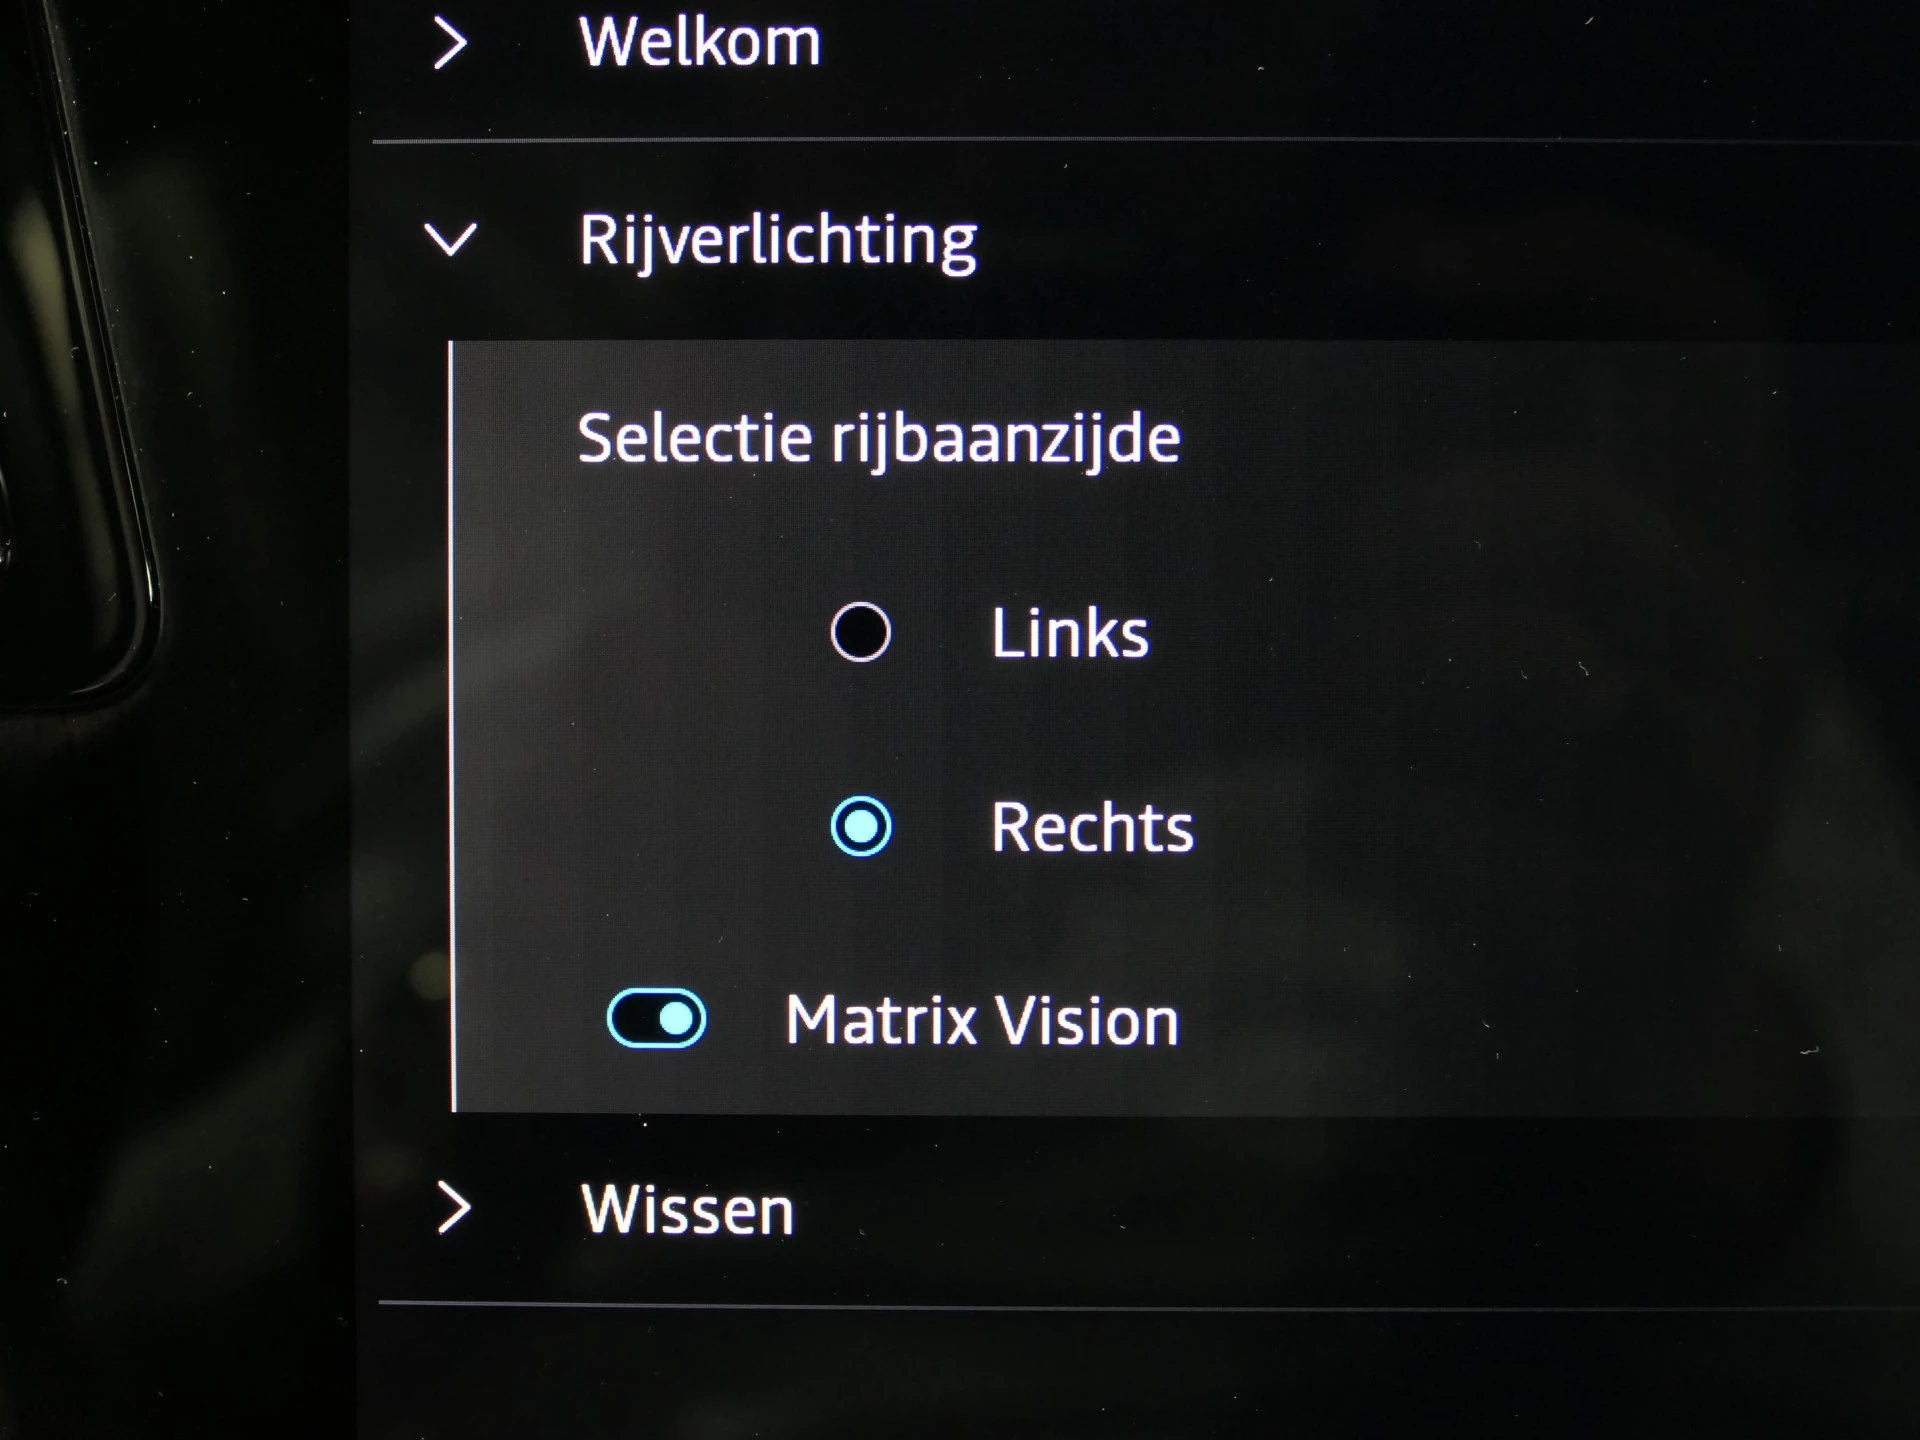Choose the Rechts option label
Image resolution: width=1920 pixels, height=1440 pixels.
(x=1092, y=827)
